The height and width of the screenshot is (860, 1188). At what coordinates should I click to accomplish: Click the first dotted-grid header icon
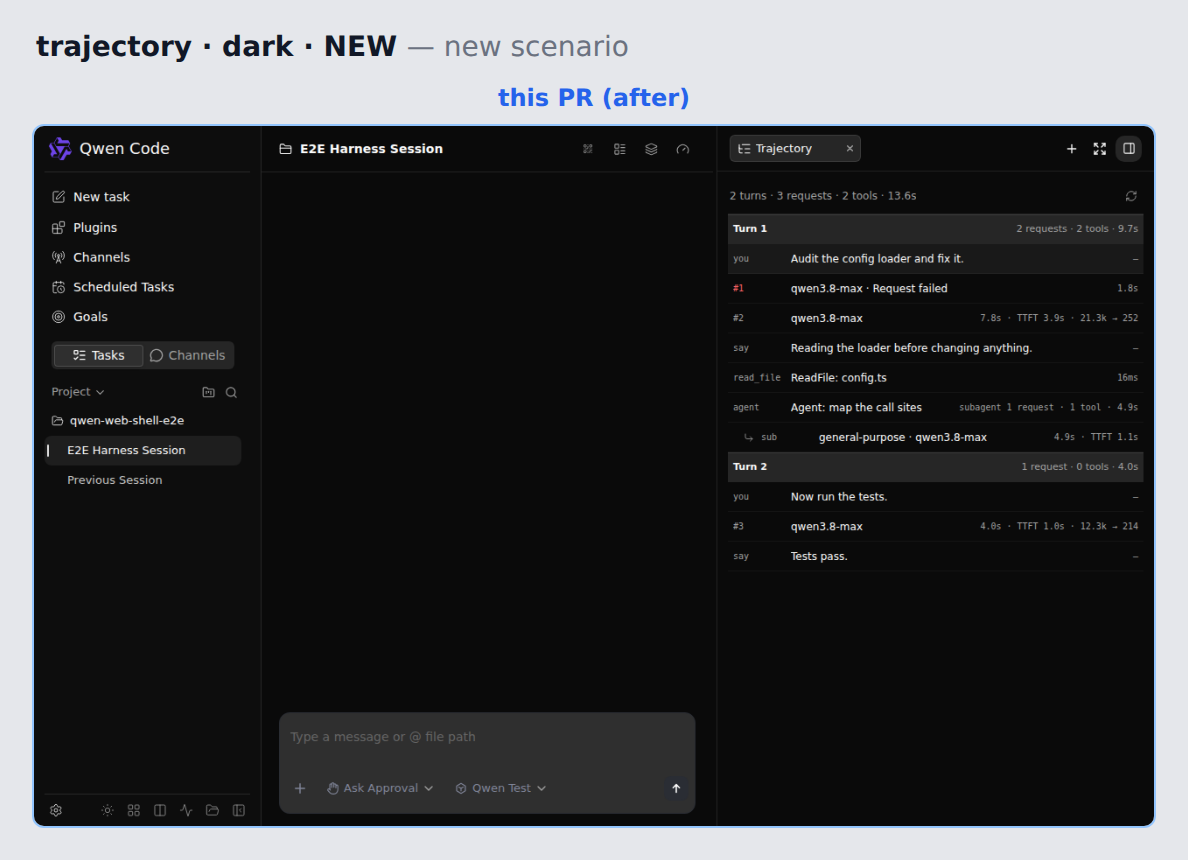coord(588,149)
